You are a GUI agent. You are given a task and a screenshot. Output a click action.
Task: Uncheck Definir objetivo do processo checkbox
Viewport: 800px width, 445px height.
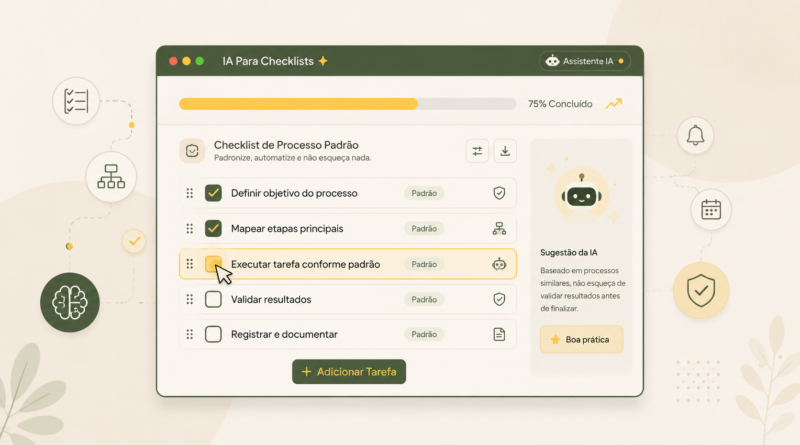pos(213,193)
